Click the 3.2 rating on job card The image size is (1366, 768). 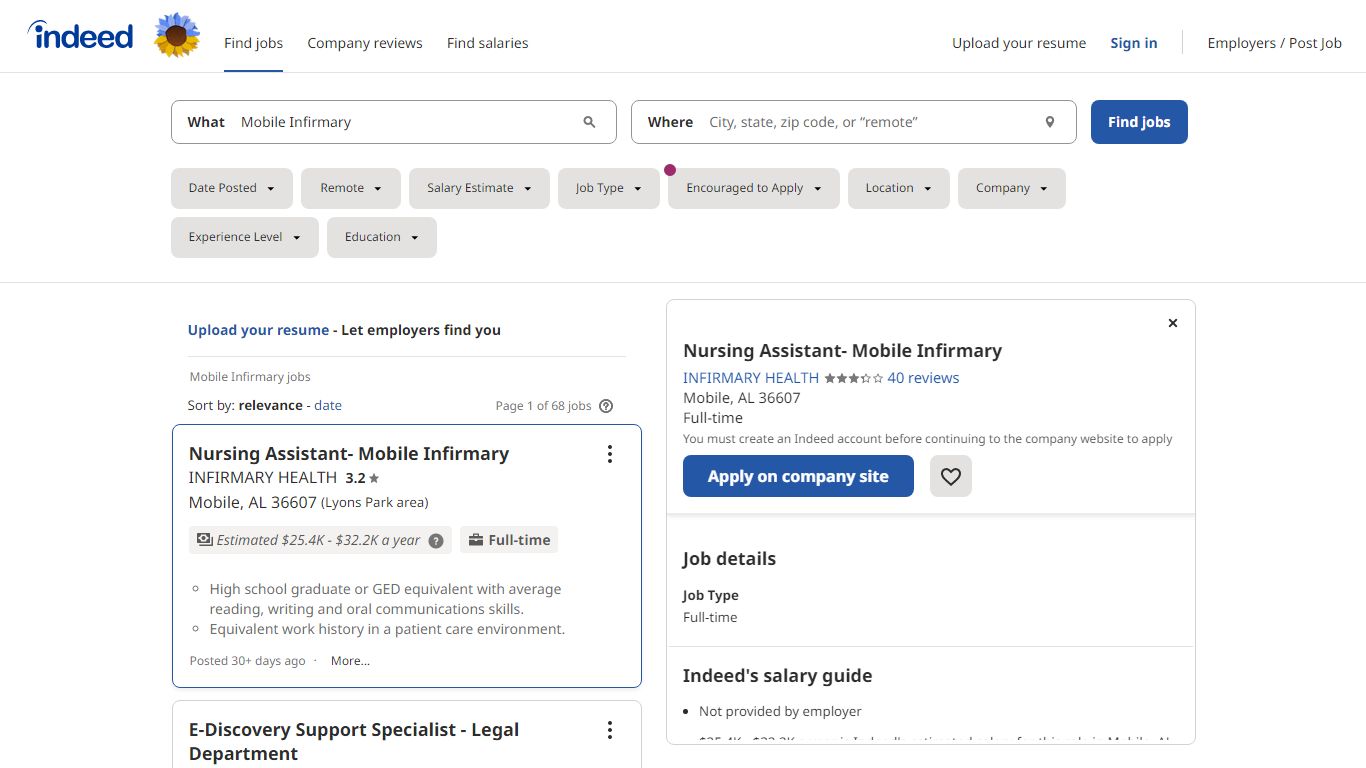coord(362,478)
